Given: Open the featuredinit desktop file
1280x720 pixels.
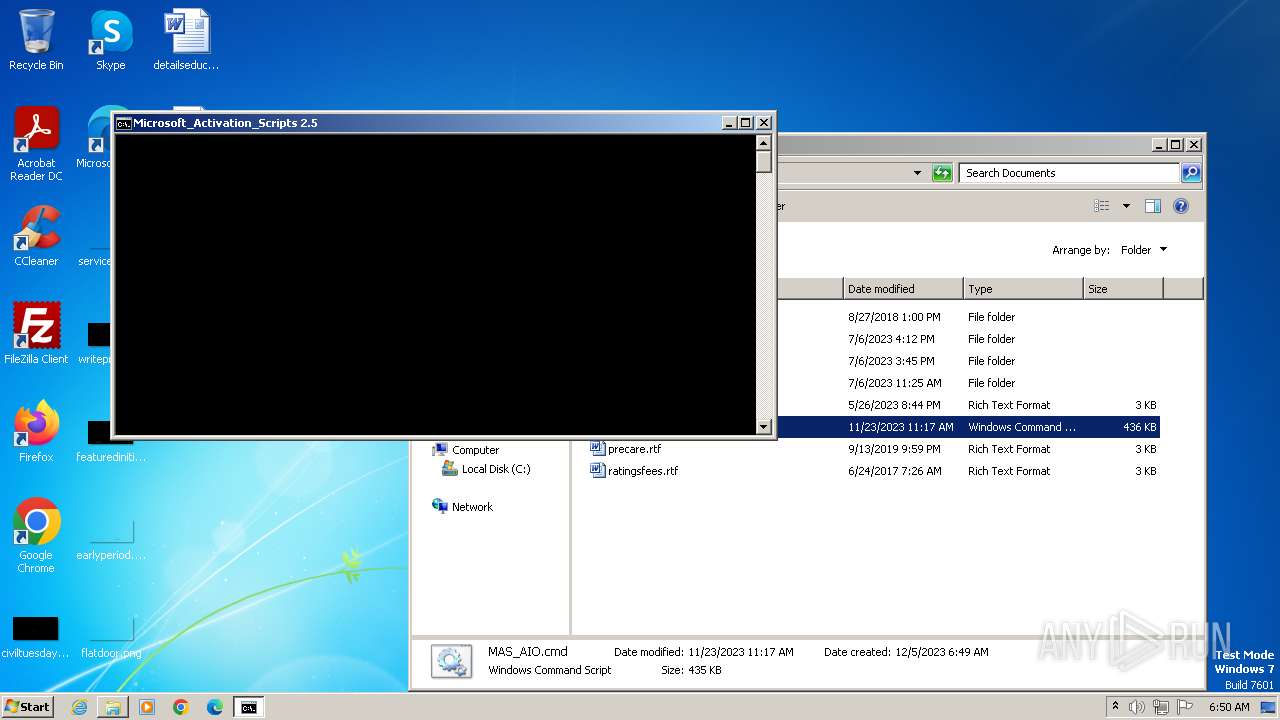Looking at the screenshot, I should pyautogui.click(x=110, y=441).
